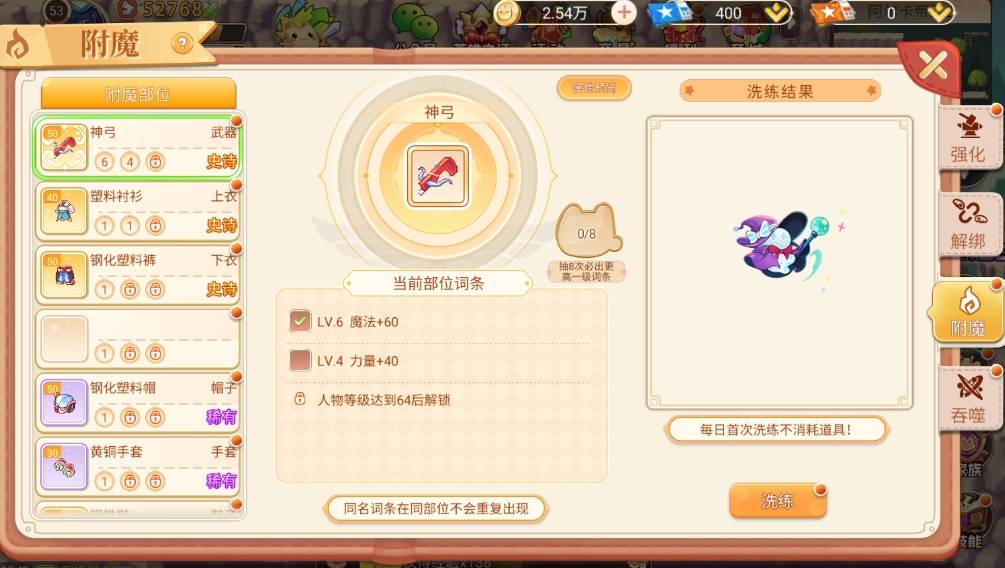The height and width of the screenshot is (568, 1005).
Task: Select the 黄铜手套 gloves equipment icon
Action: tap(63, 467)
